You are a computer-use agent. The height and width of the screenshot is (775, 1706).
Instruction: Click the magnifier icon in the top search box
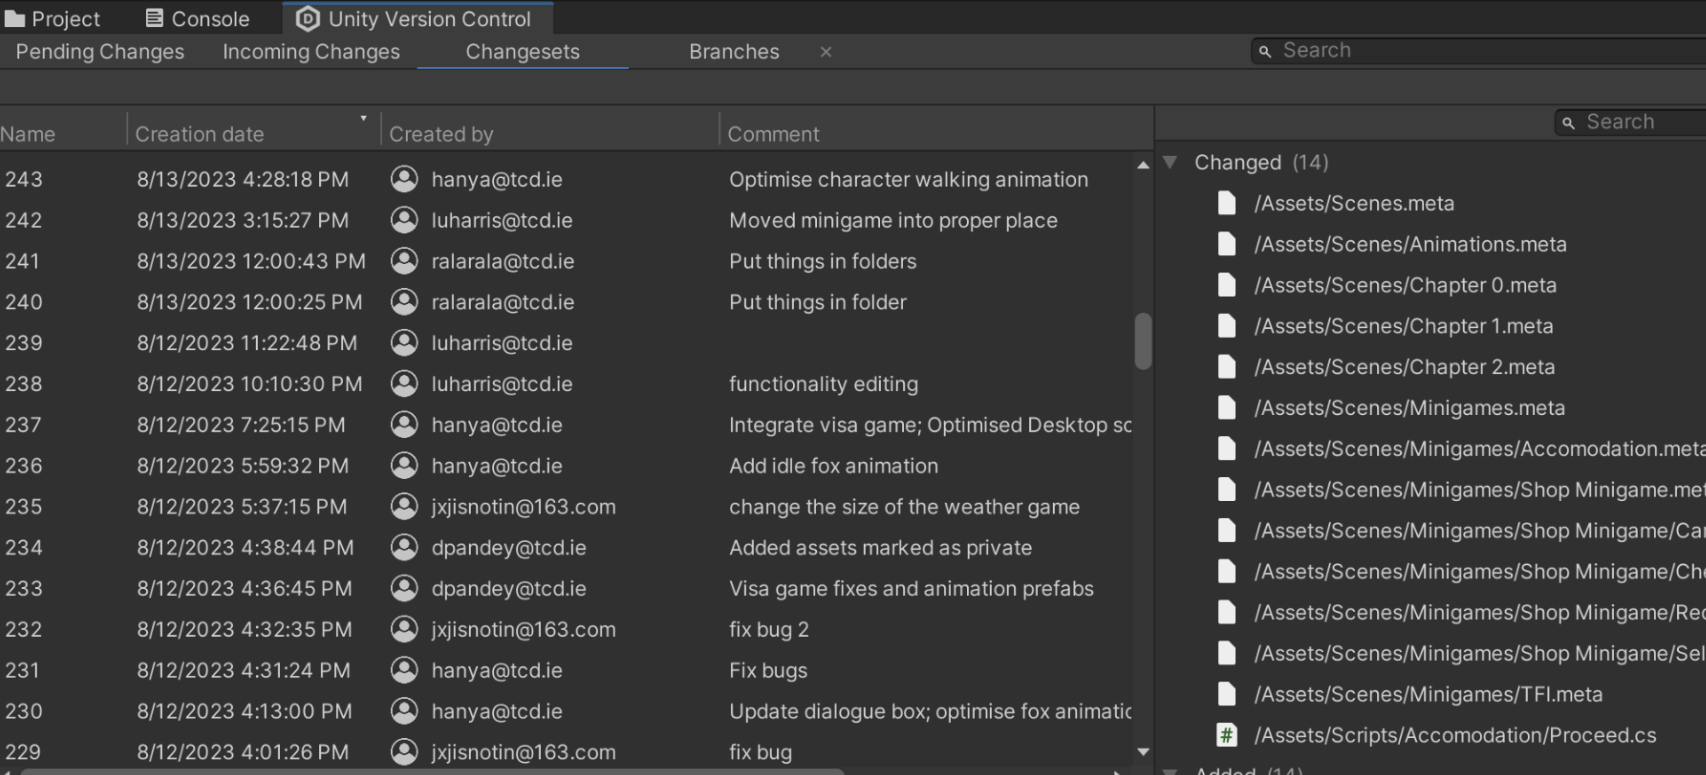[1265, 51]
